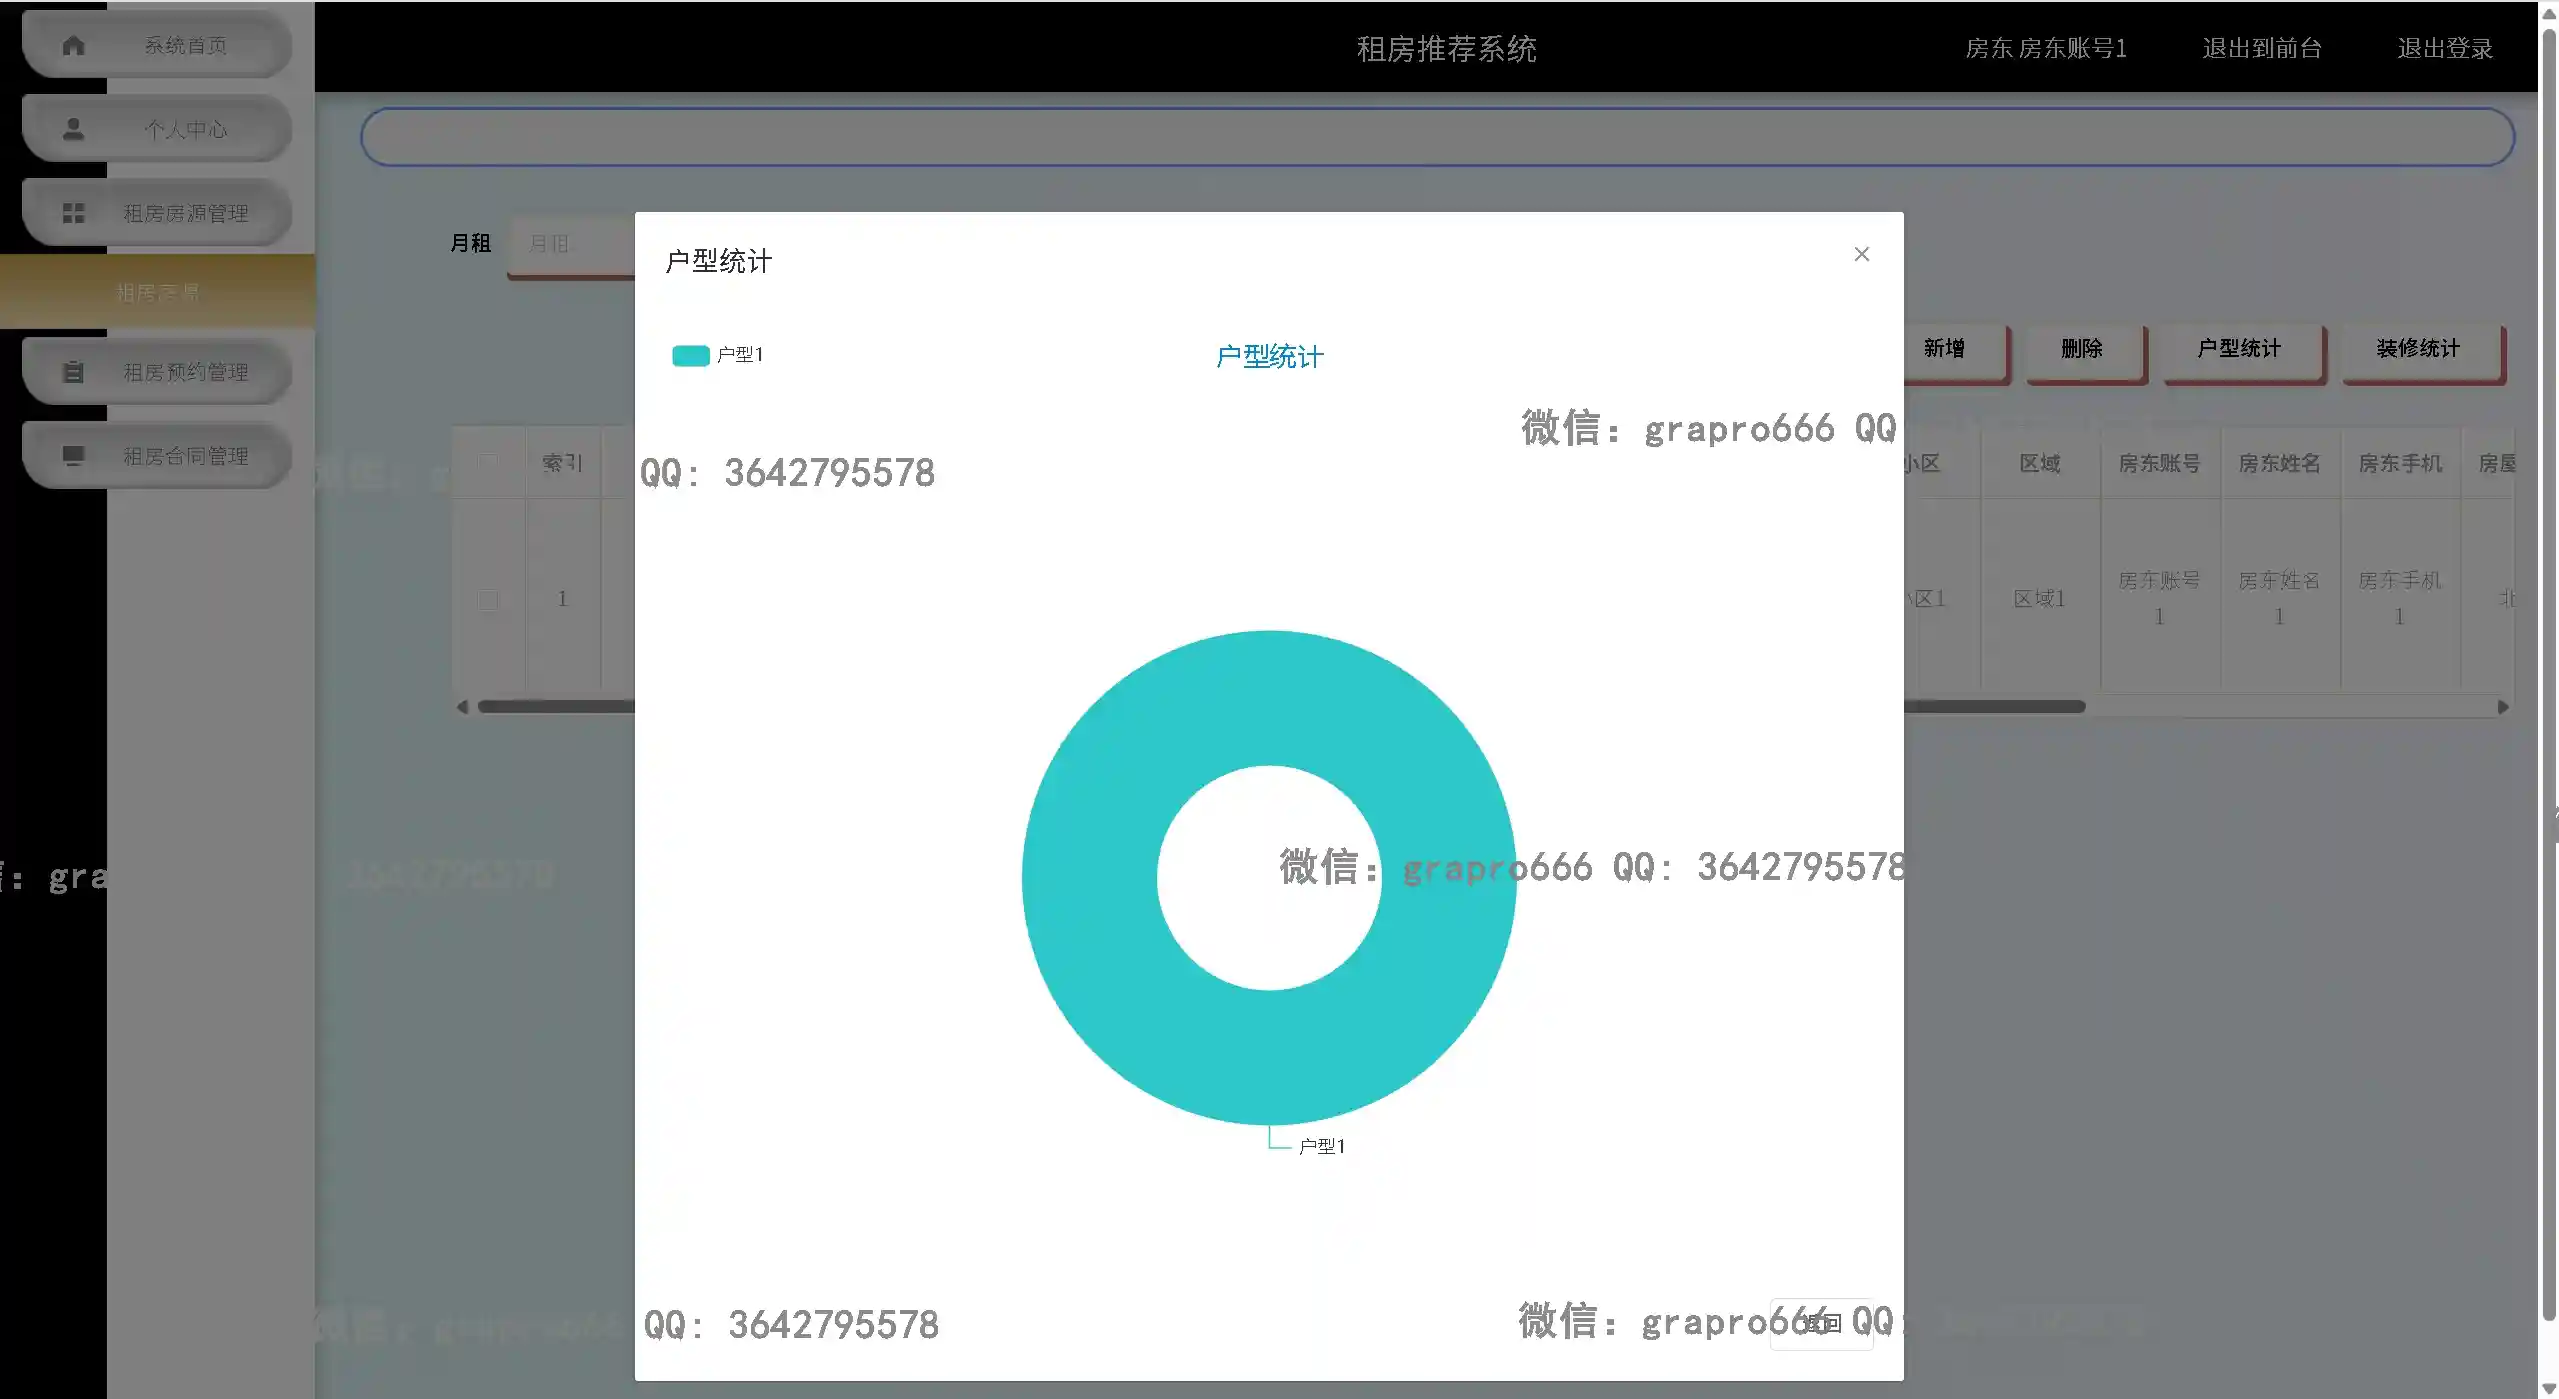The height and width of the screenshot is (1399, 2559).
Task: Click the person icon for 个人中心
Action: click(x=73, y=130)
